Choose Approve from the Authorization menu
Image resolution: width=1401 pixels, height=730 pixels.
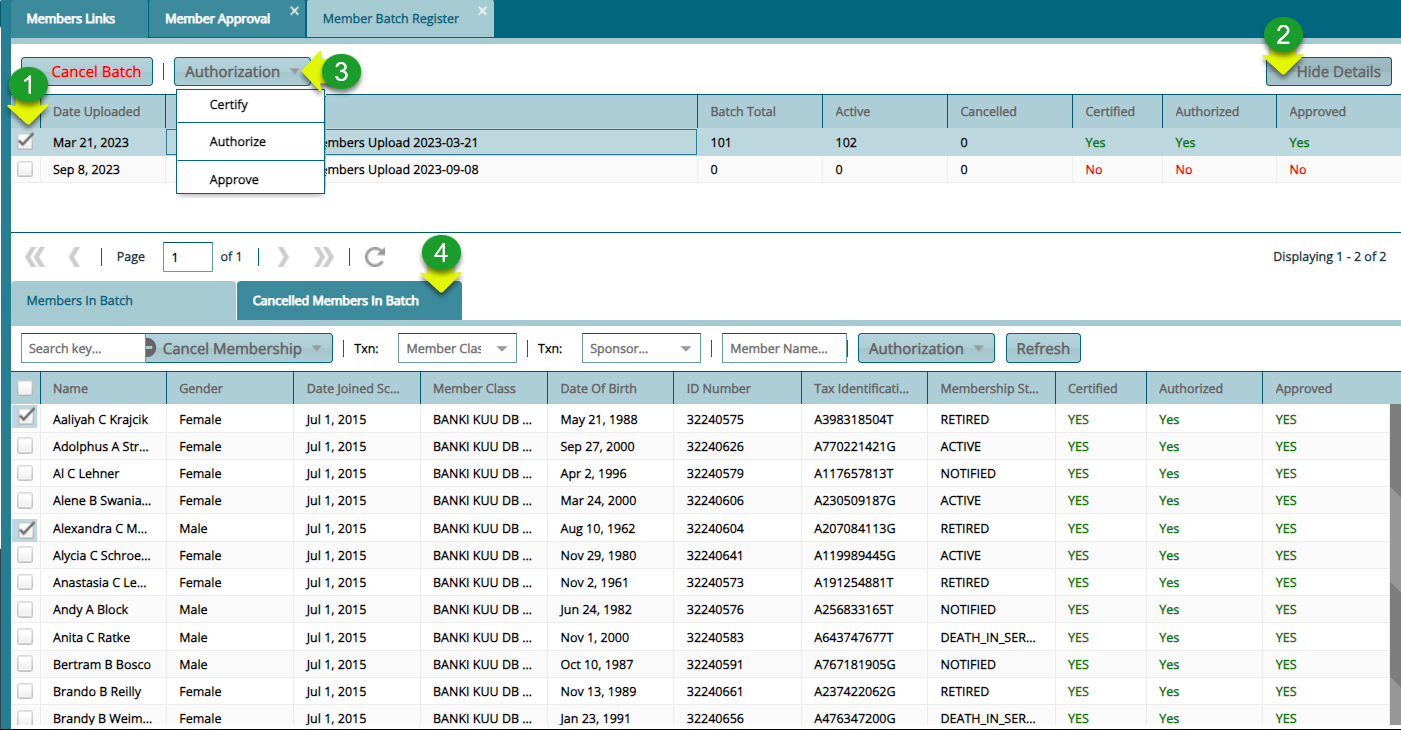[x=234, y=180]
